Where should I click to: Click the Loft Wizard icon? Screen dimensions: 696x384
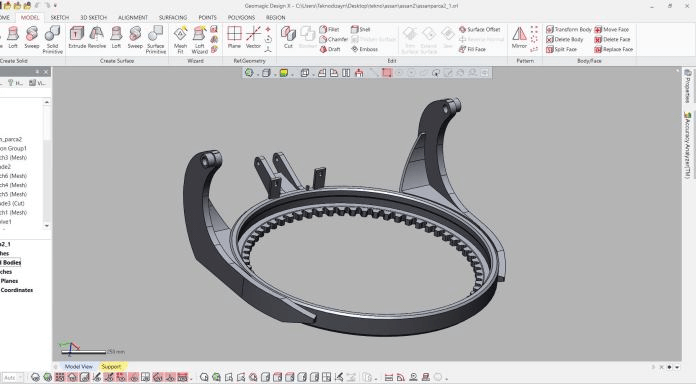point(199,40)
